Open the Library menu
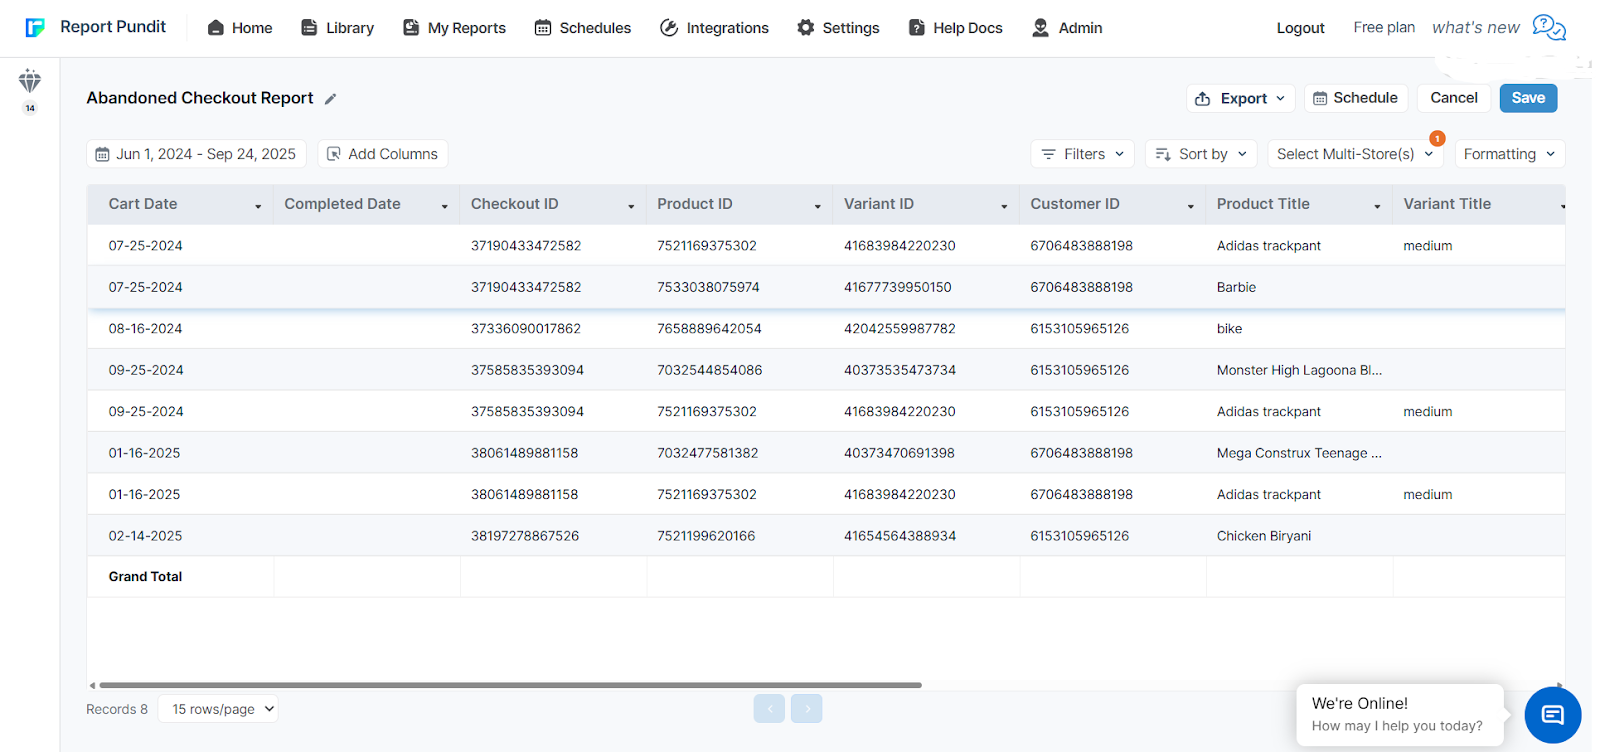The width and height of the screenshot is (1600, 752). click(338, 28)
